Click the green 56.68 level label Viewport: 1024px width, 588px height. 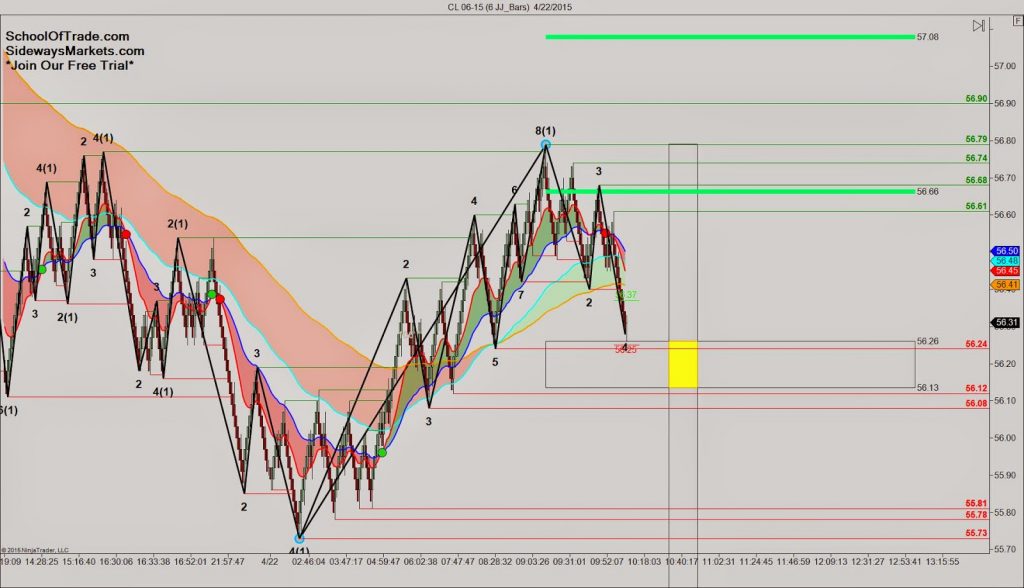[x=976, y=180]
